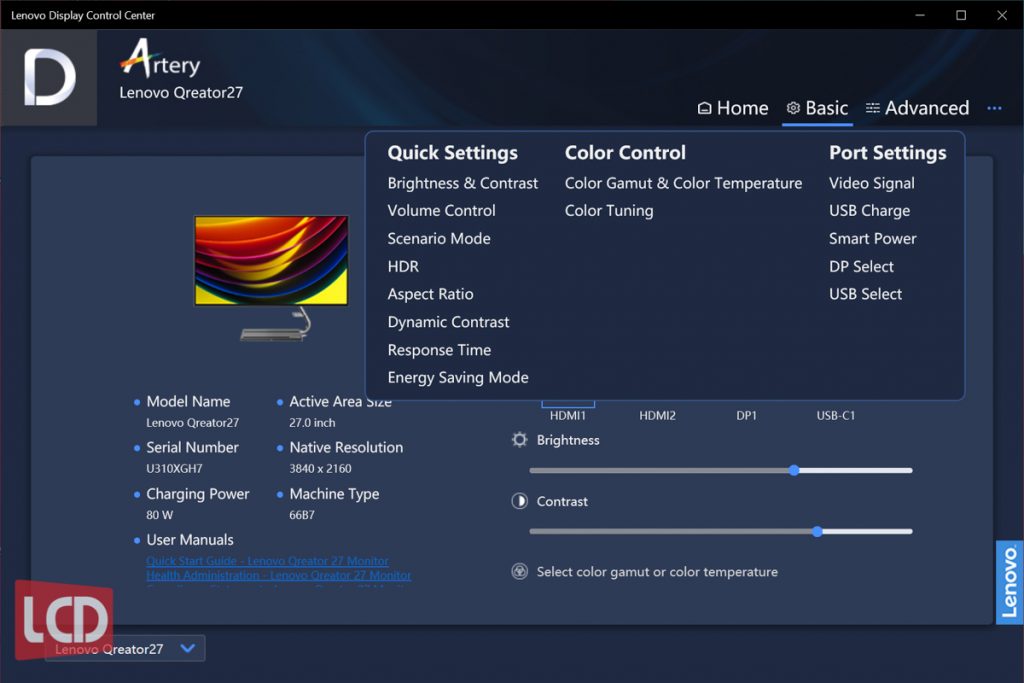Click the Port Settings heading
Image resolution: width=1024 pixels, height=683 pixels.
(x=888, y=153)
